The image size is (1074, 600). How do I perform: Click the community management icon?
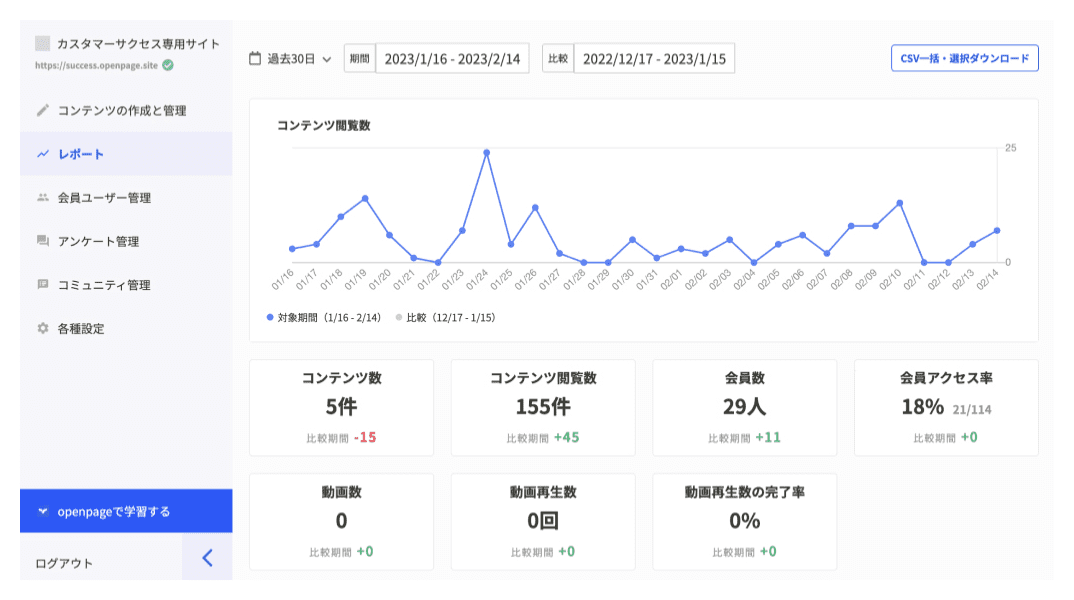(x=42, y=284)
